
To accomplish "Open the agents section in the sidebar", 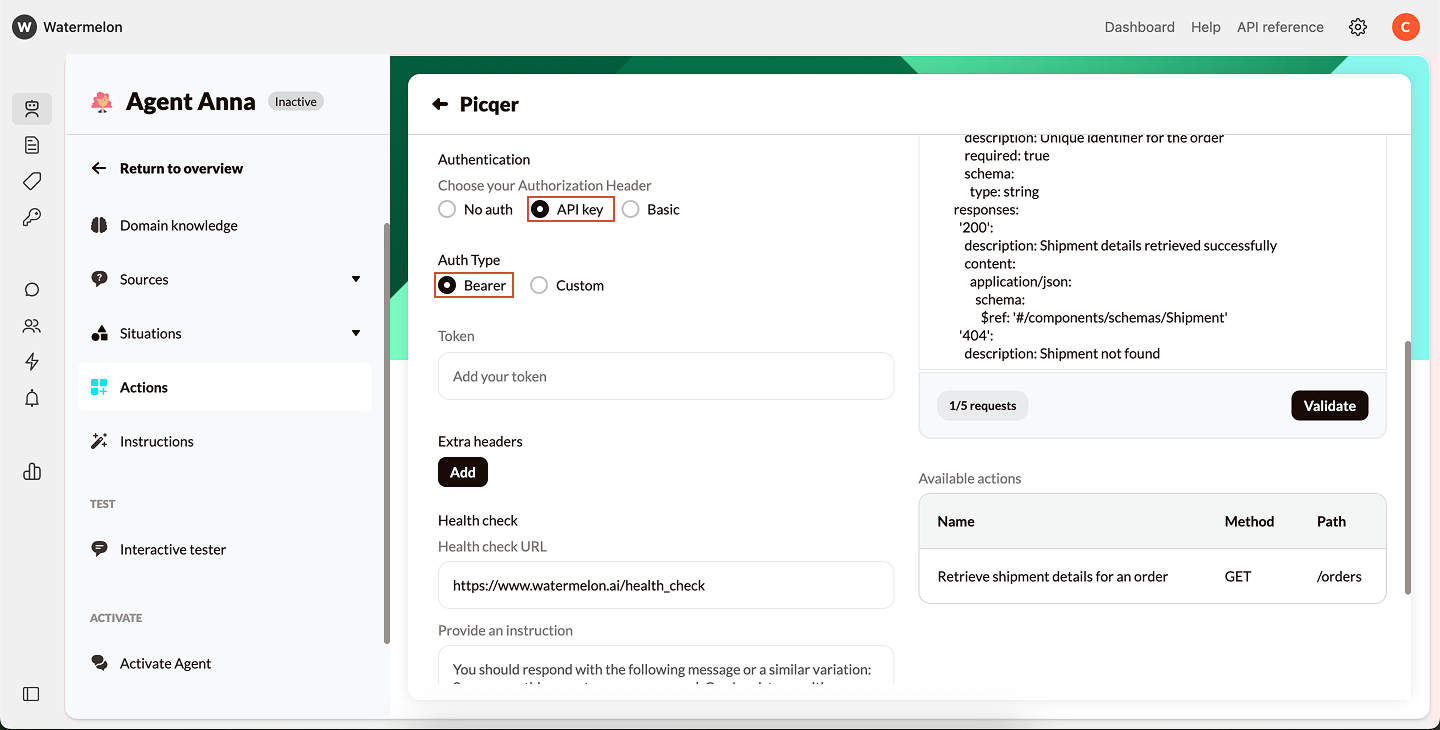I will coord(31,108).
